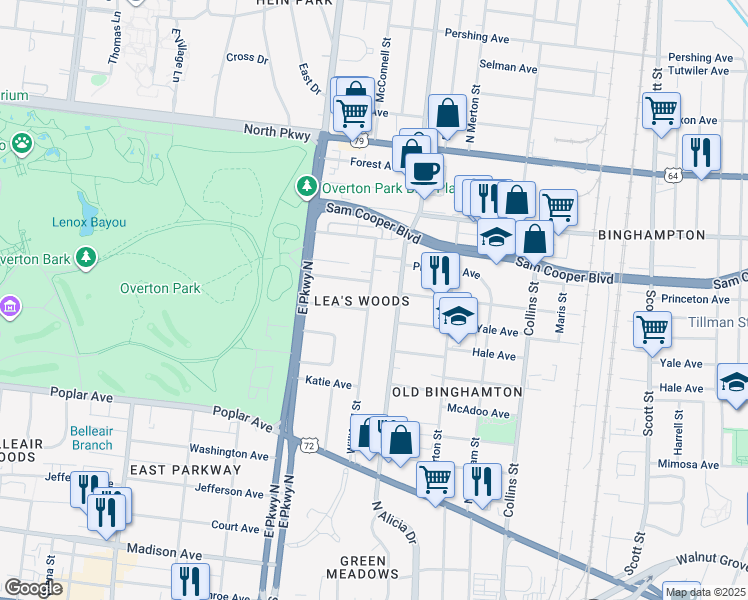Open the restaurant marker by Monroe Ave
This screenshot has height=600, width=748.
click(x=190, y=582)
